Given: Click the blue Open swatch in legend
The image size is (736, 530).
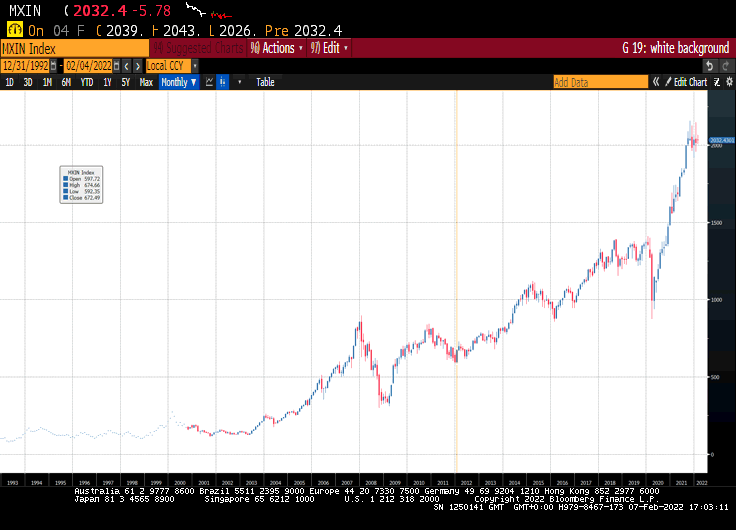Looking at the screenshot, I should click(66, 179).
